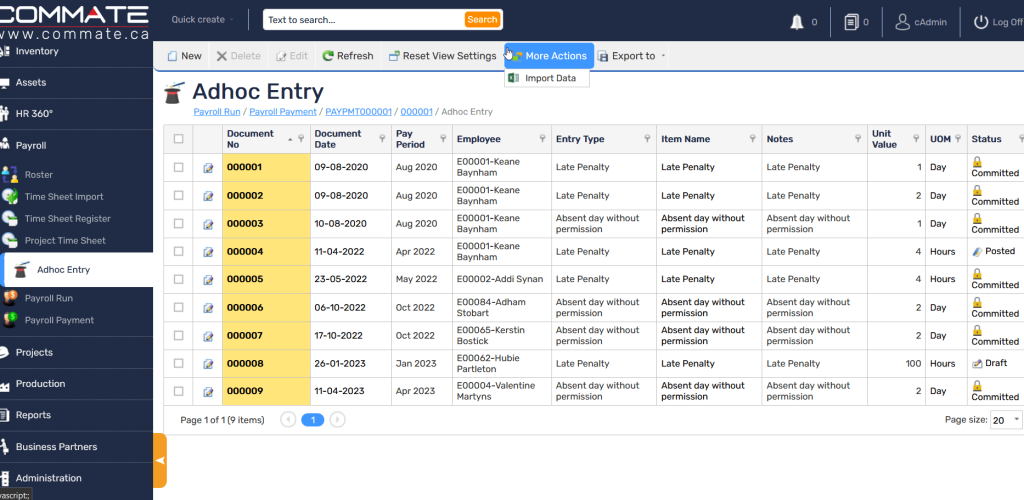Filter the Document Date column pin icon
This screenshot has height=500, width=1024.
pyautogui.click(x=382, y=138)
